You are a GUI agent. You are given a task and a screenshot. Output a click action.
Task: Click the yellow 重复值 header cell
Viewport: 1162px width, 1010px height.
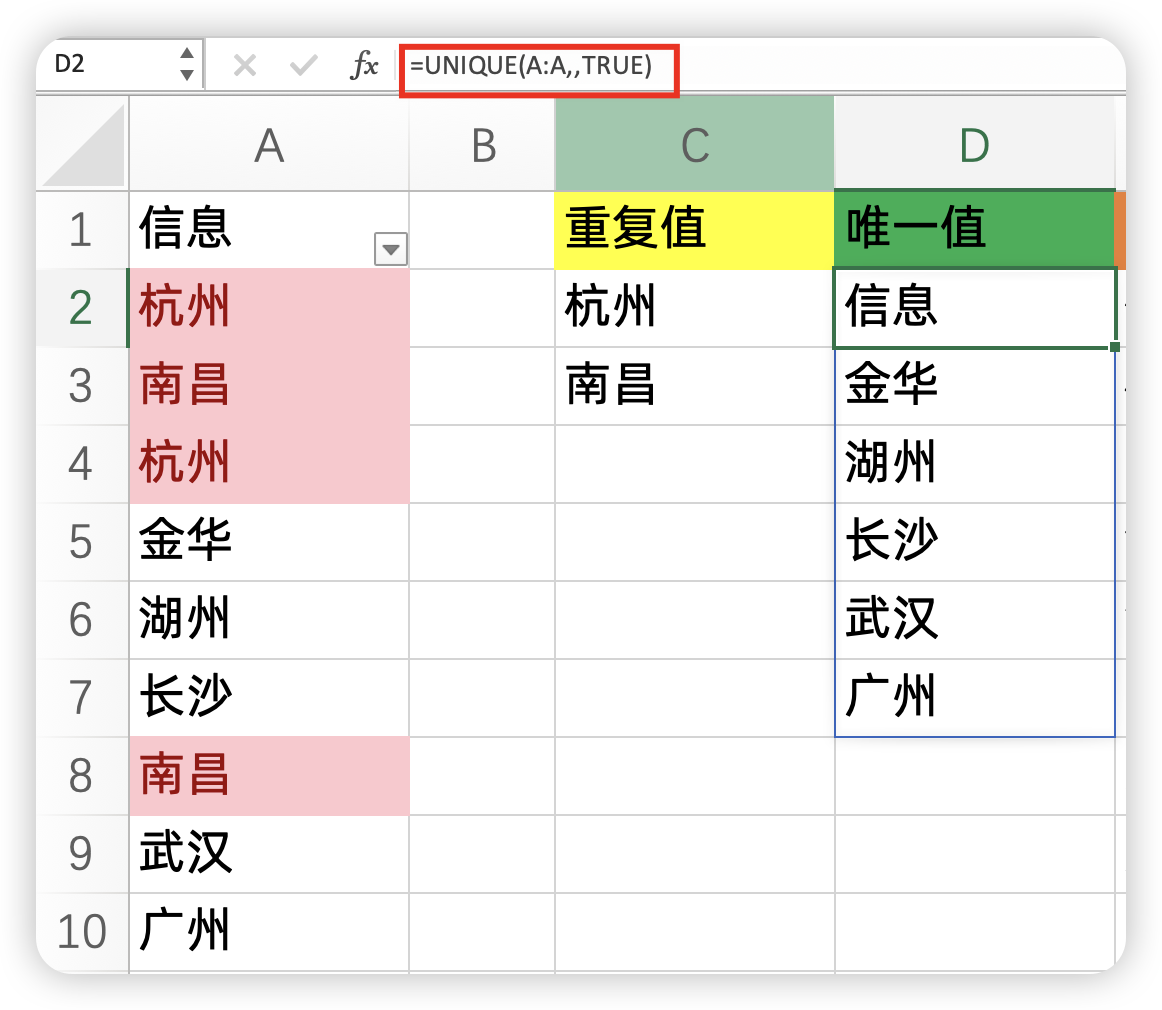point(694,230)
